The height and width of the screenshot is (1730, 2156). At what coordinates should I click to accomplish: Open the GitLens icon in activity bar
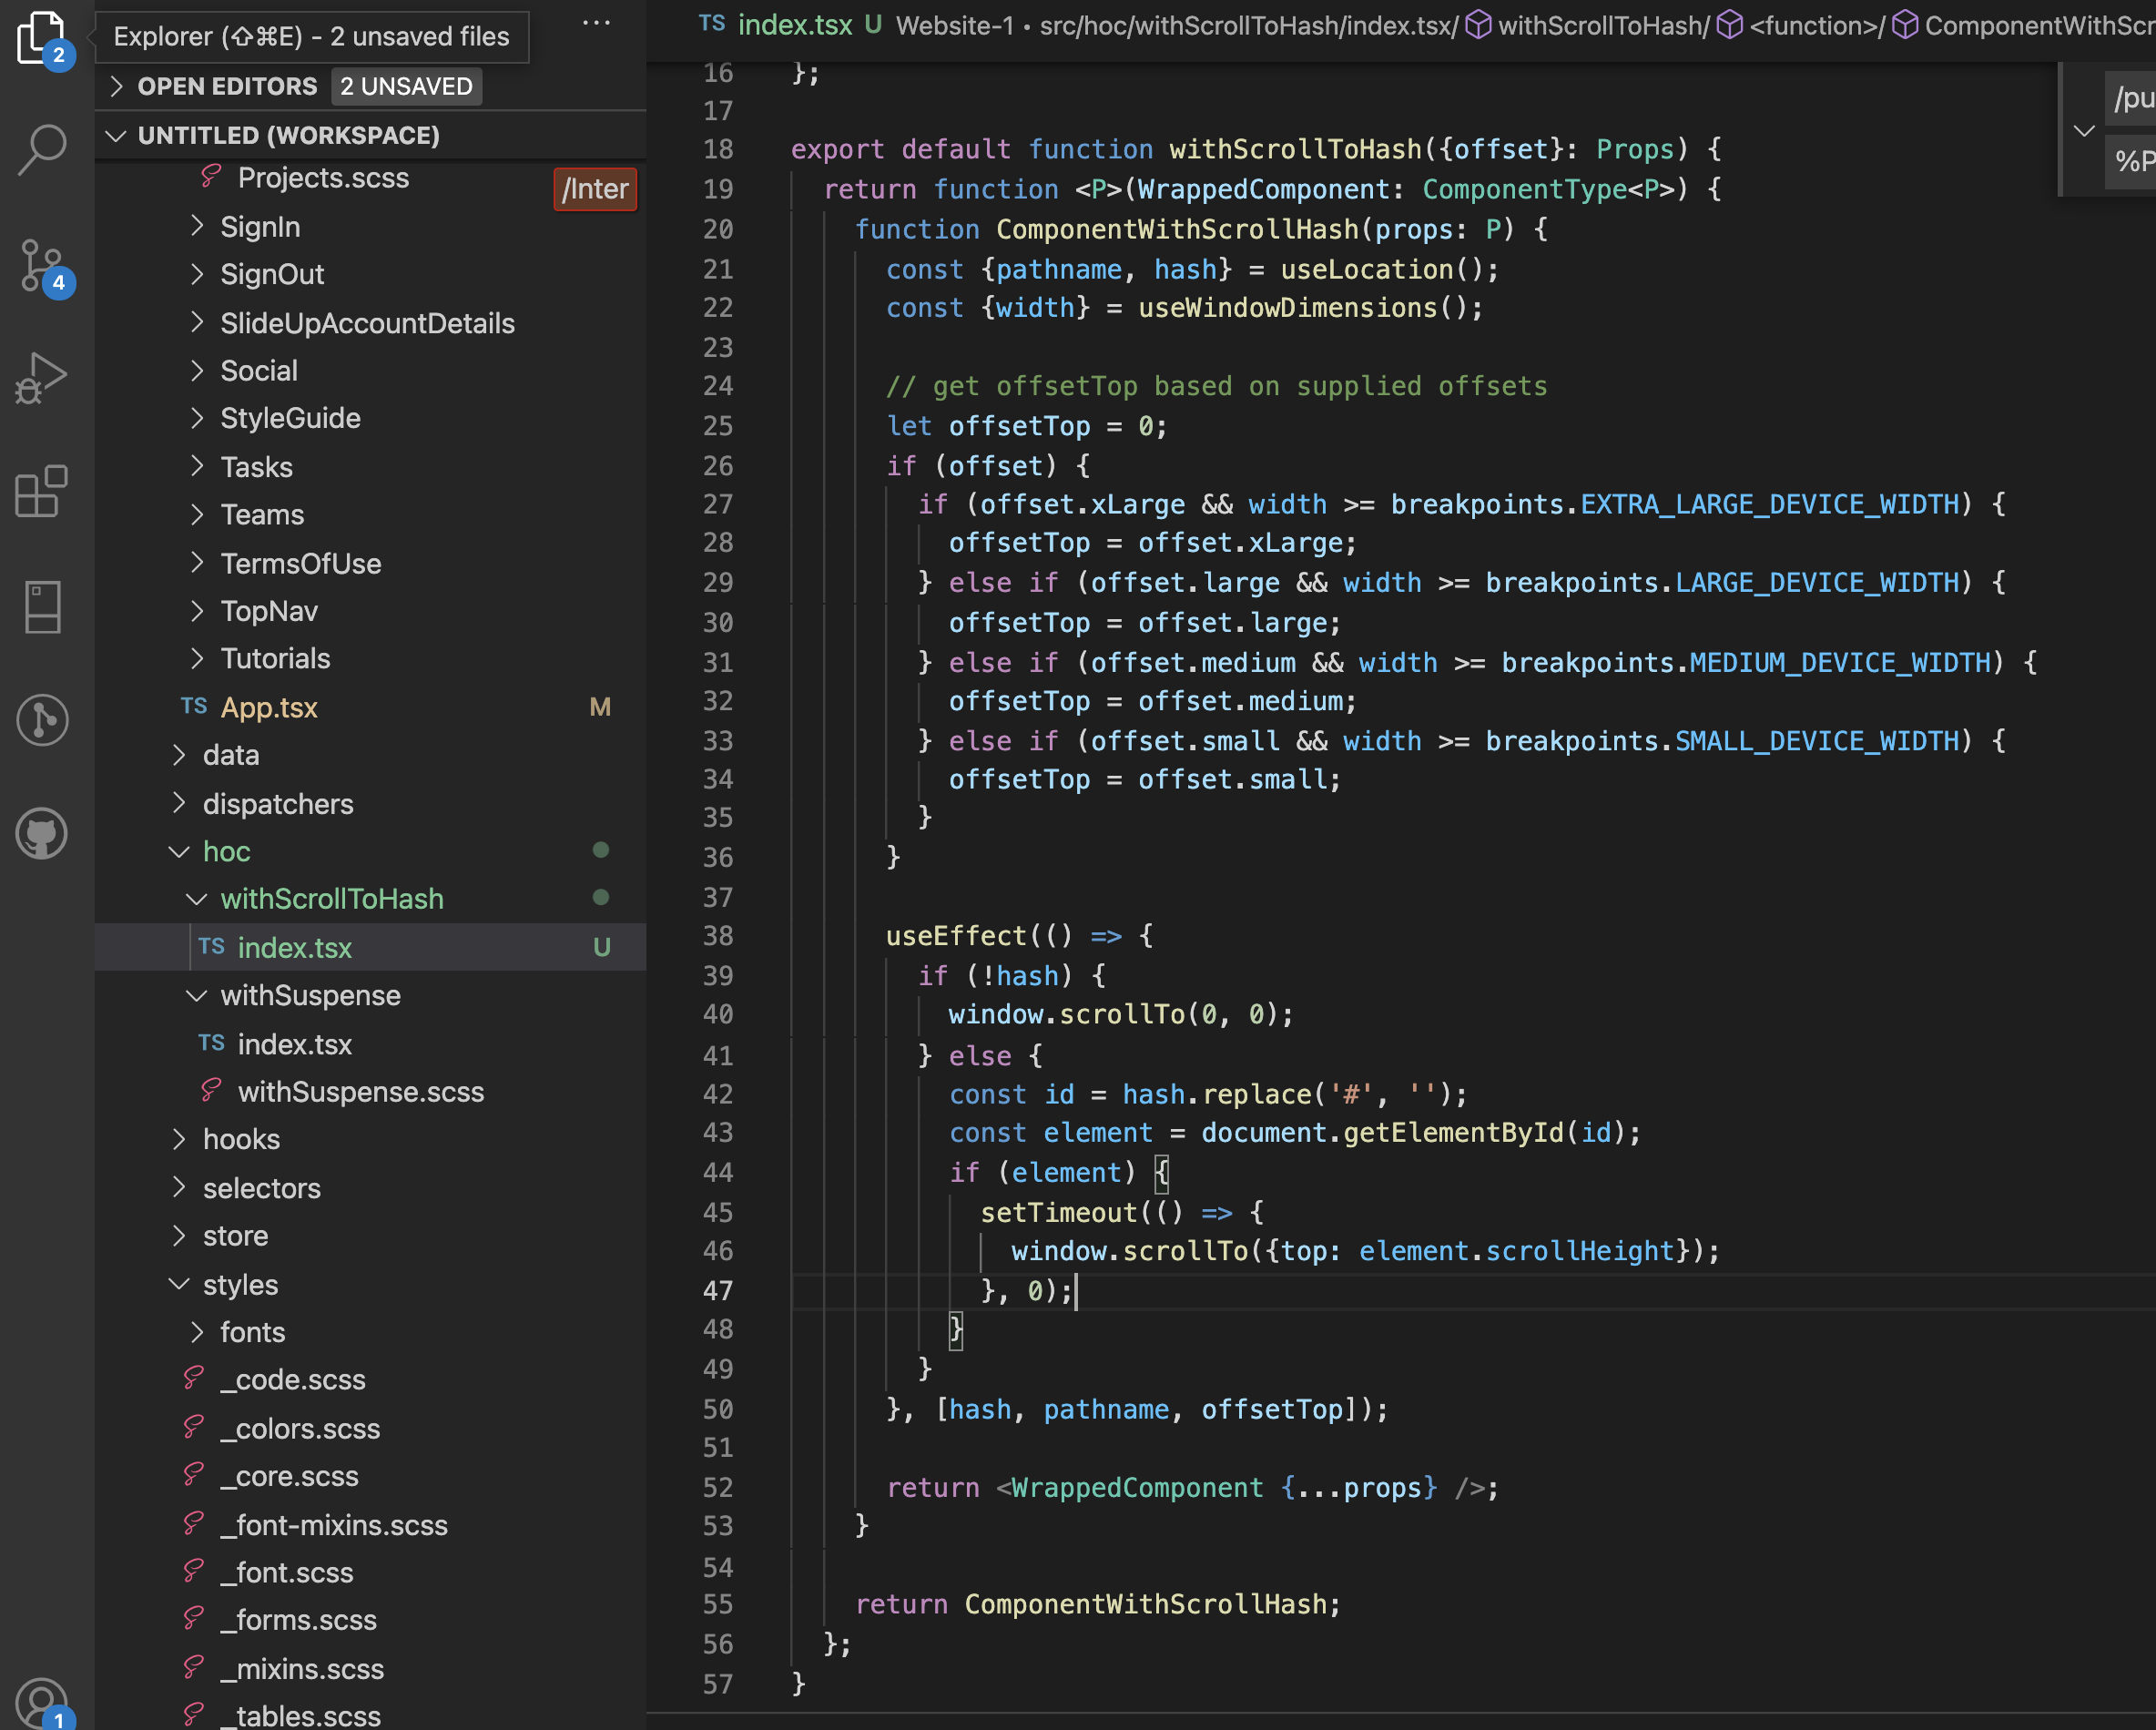pyautogui.click(x=42, y=719)
